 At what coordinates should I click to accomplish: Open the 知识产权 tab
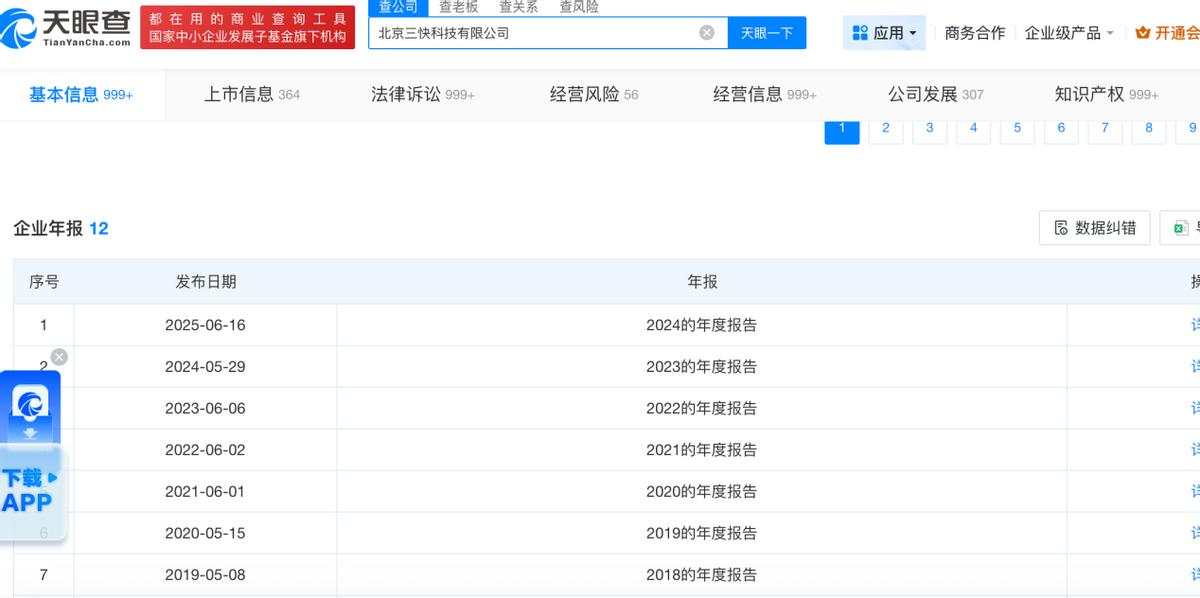tap(1105, 95)
